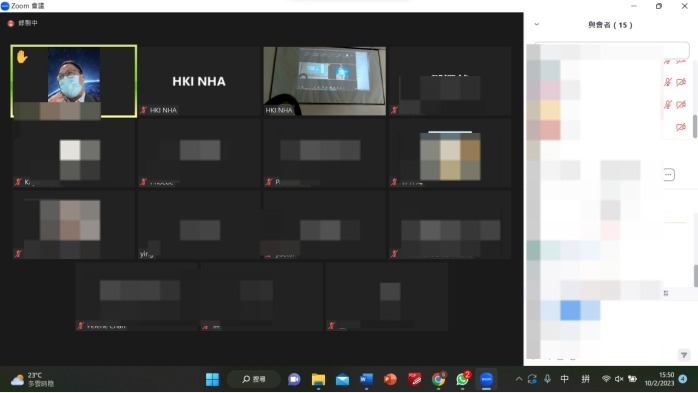This screenshot has height=393, width=698.
Task: Expand the system tray hidden icons arrow
Action: pos(519,379)
